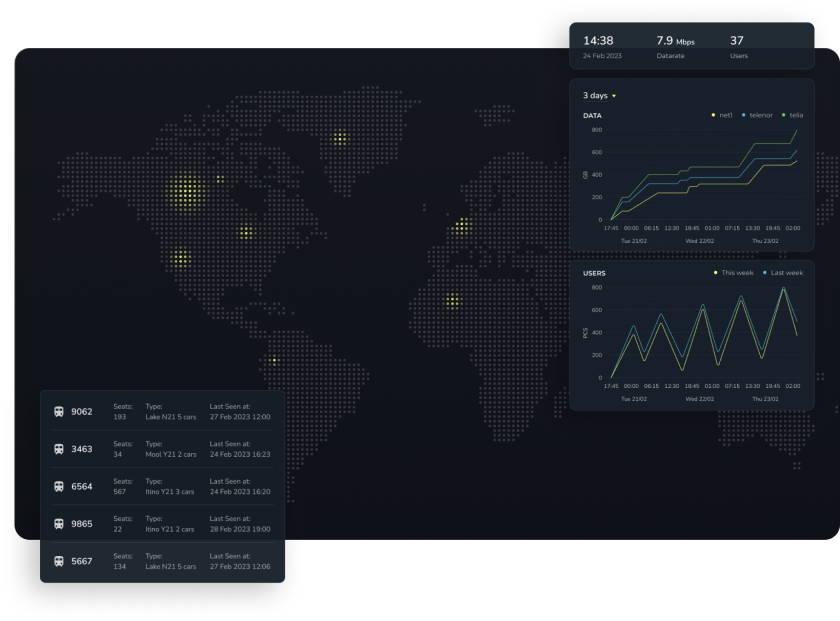
Task: Click the Itino Y21 2 cars type
Action: pos(170,529)
